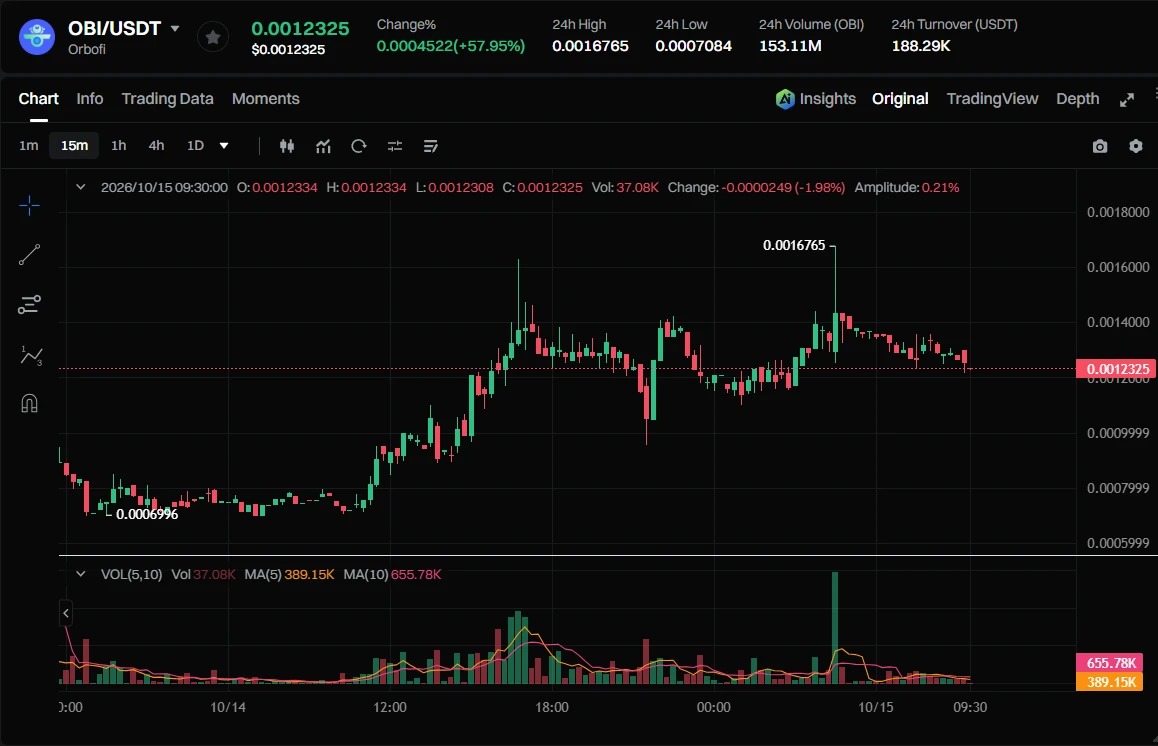Open the OBI/USDT pair selector dropdown
Image resolution: width=1158 pixels, height=746 pixels.
(175, 29)
